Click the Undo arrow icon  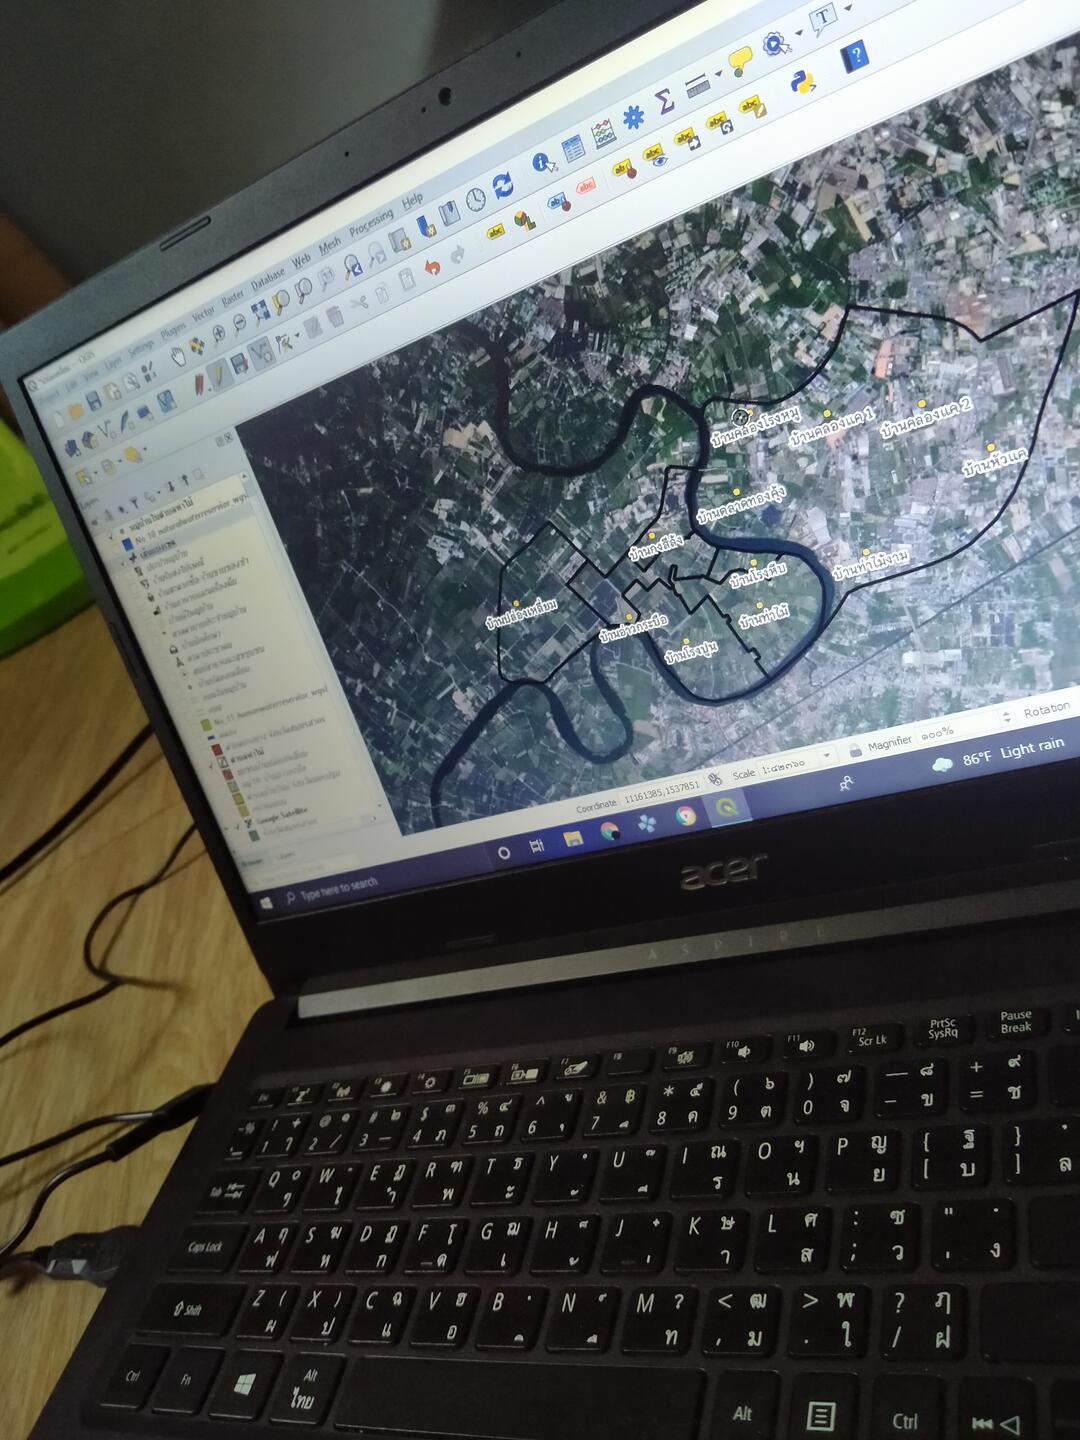click(x=432, y=267)
